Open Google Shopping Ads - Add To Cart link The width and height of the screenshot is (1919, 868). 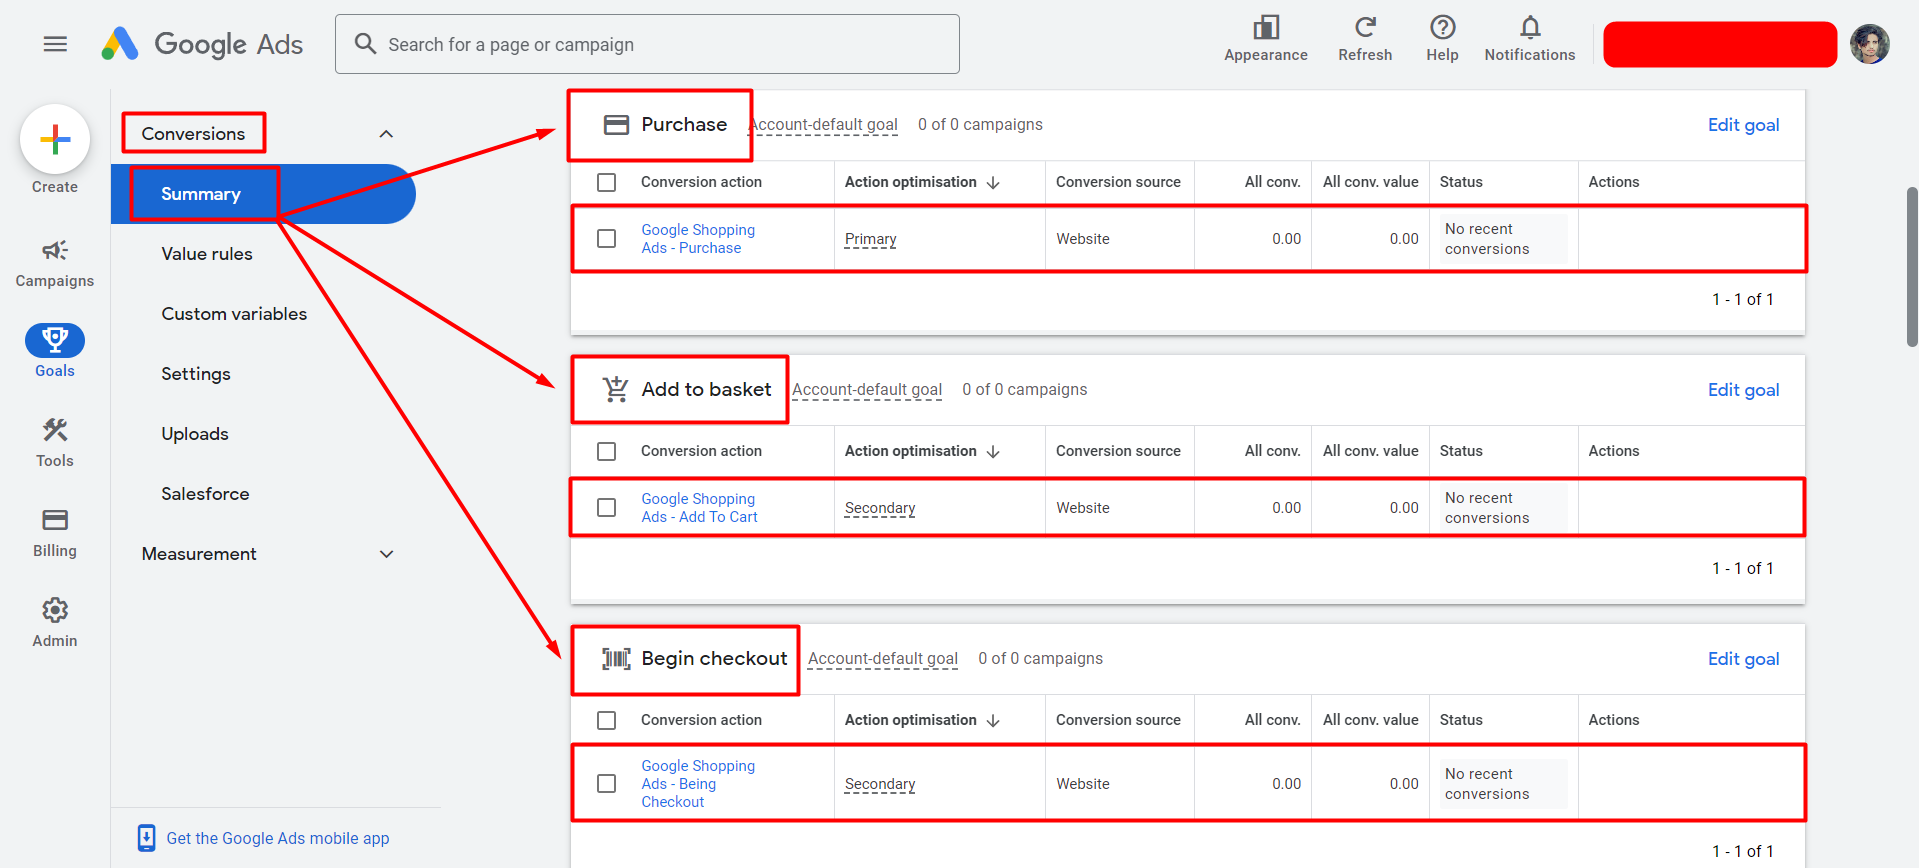699,508
